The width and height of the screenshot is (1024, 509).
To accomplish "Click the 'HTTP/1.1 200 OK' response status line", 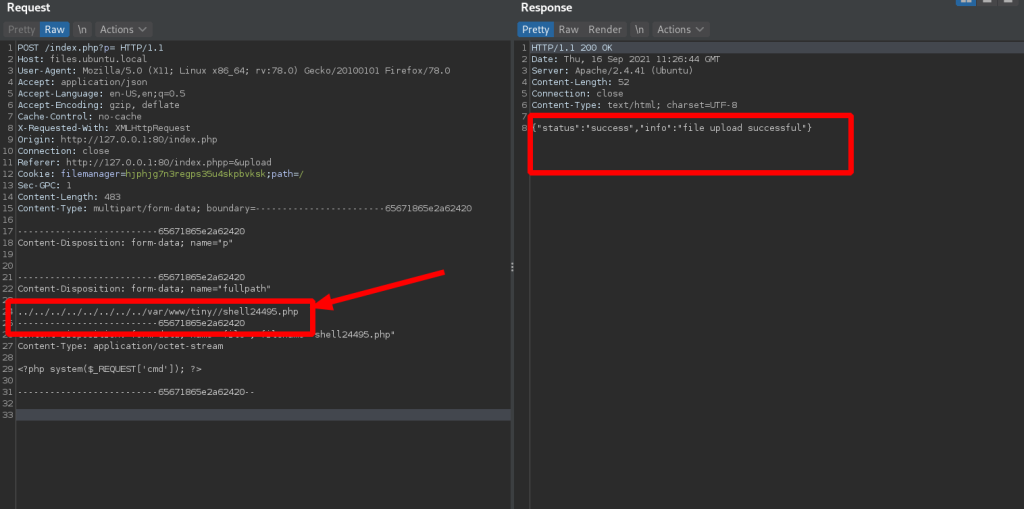I will pos(572,48).
